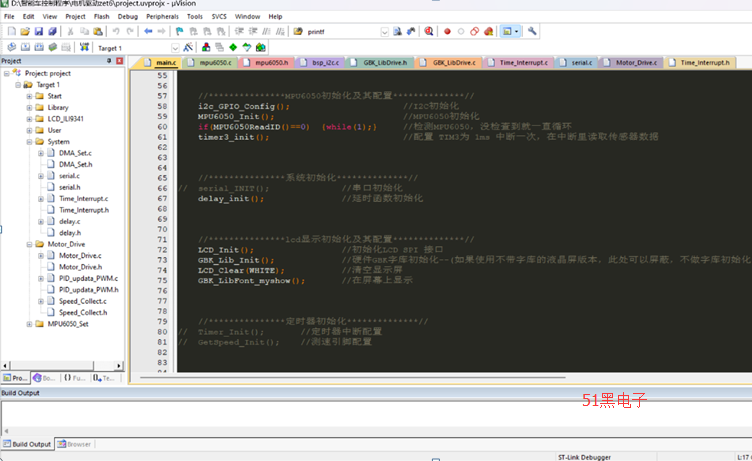This screenshot has height=461, width=752.
Task: Select Motor_Drive.h in project tree
Action: click(x=80, y=267)
